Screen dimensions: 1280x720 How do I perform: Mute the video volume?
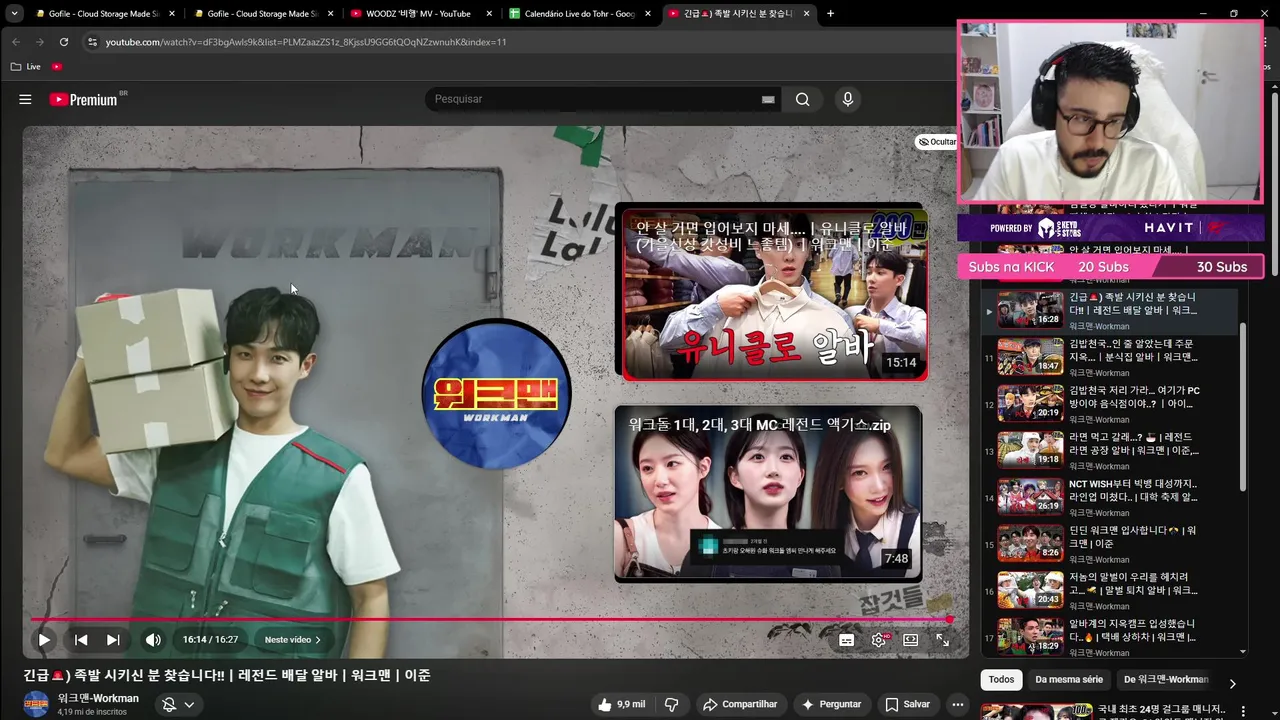(153, 640)
